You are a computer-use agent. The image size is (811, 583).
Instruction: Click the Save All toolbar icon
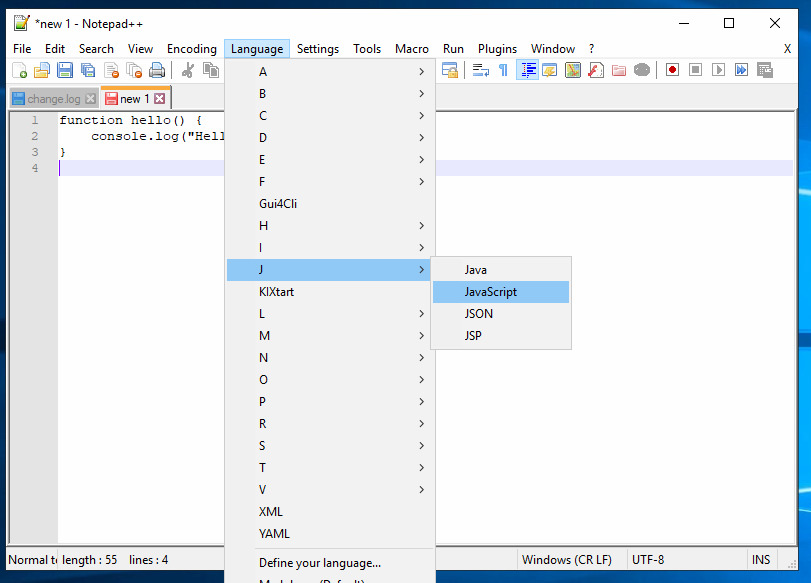coord(86,70)
